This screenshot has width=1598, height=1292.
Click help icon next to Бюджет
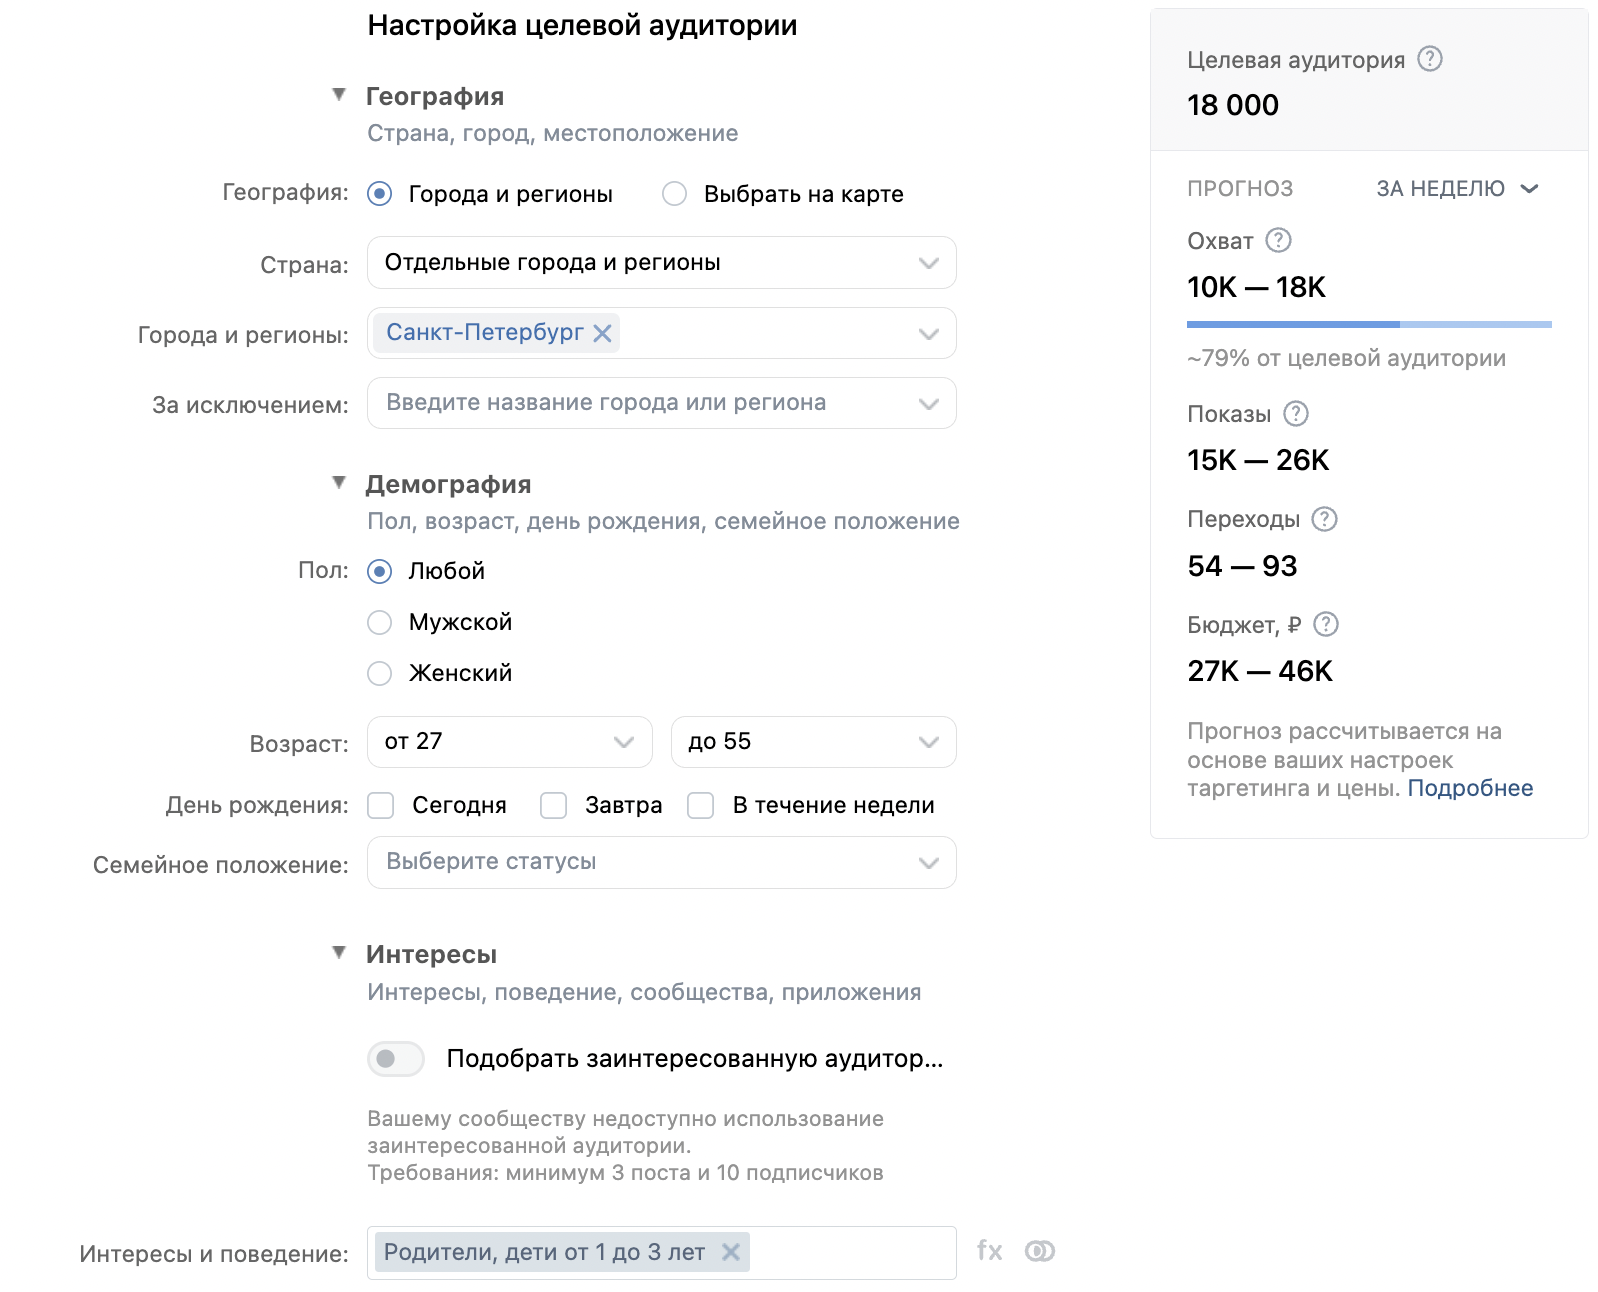point(1325,624)
